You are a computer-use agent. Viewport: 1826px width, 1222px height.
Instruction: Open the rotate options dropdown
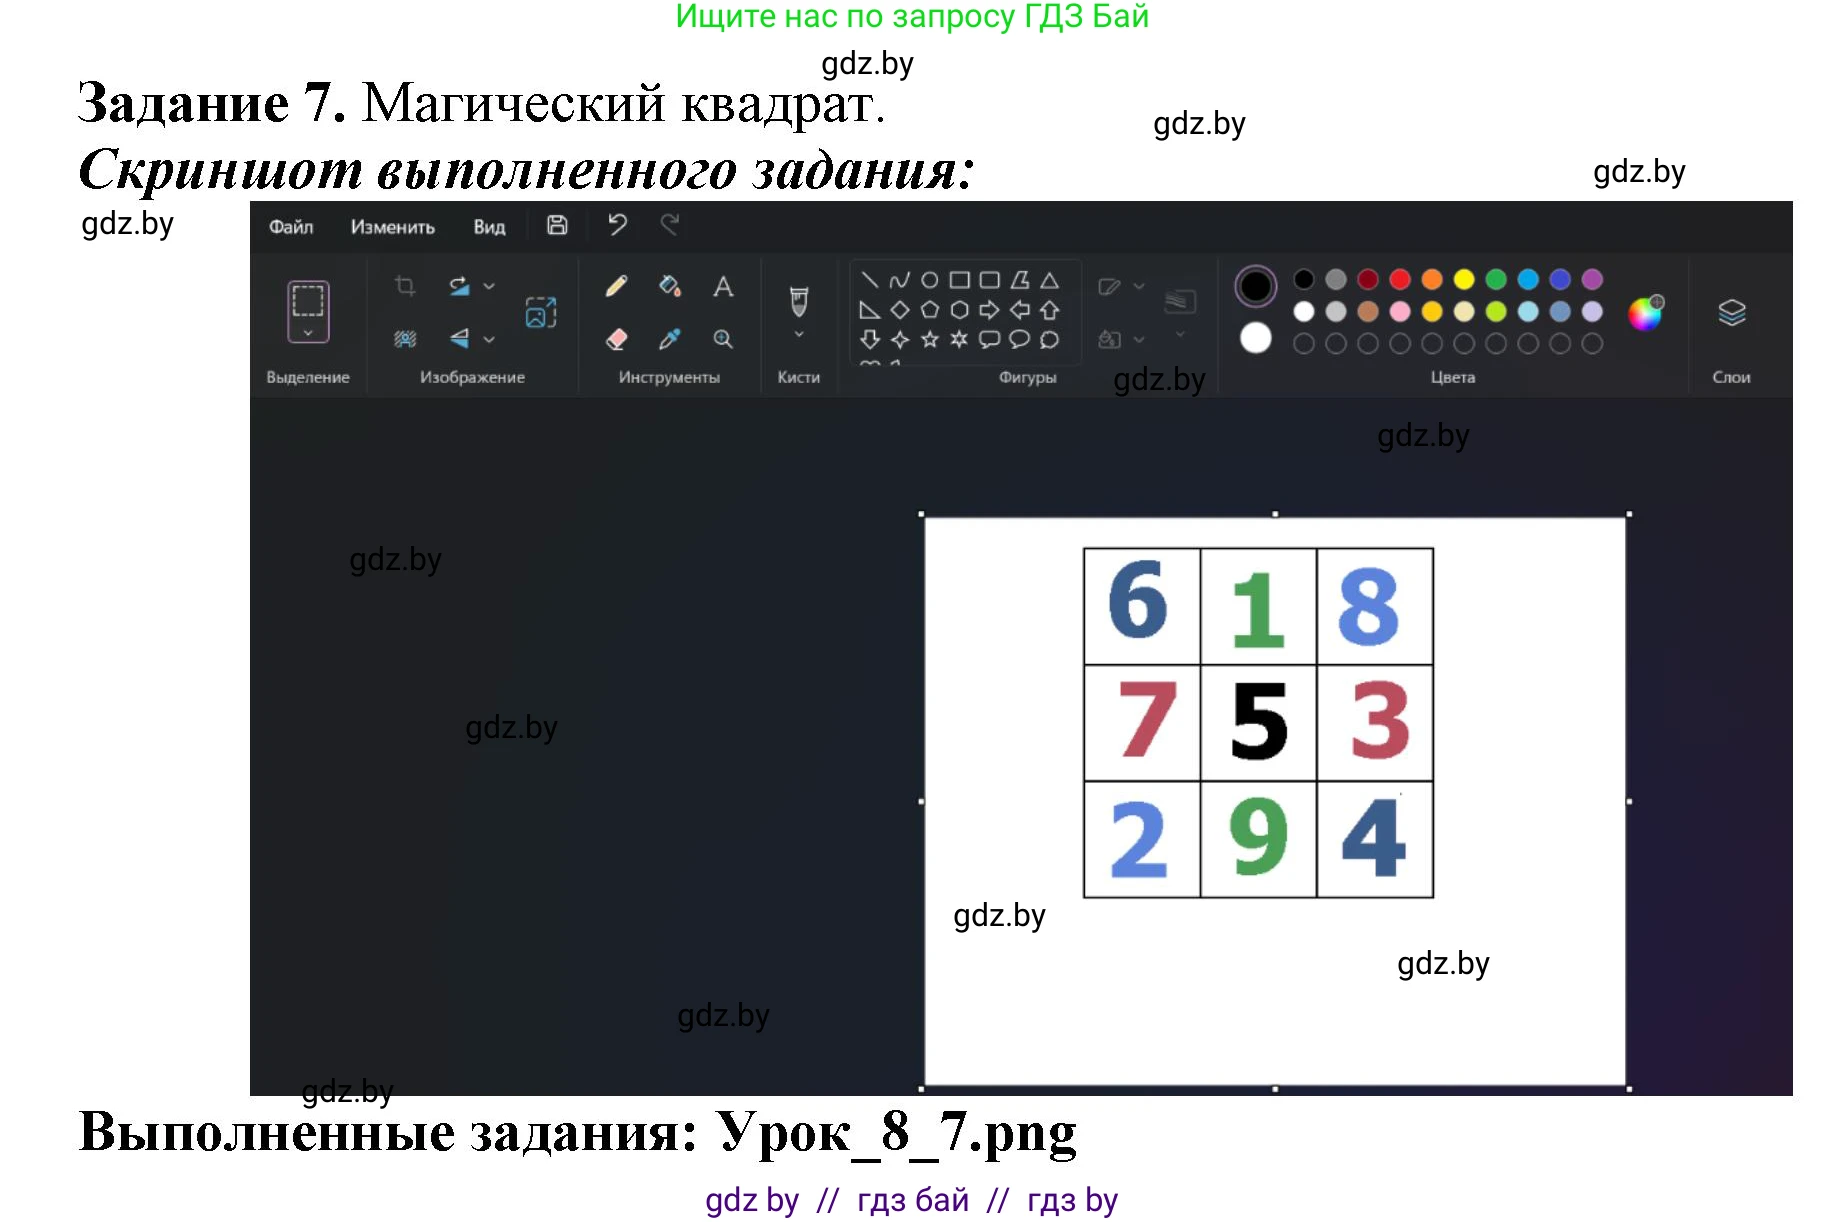(489, 286)
